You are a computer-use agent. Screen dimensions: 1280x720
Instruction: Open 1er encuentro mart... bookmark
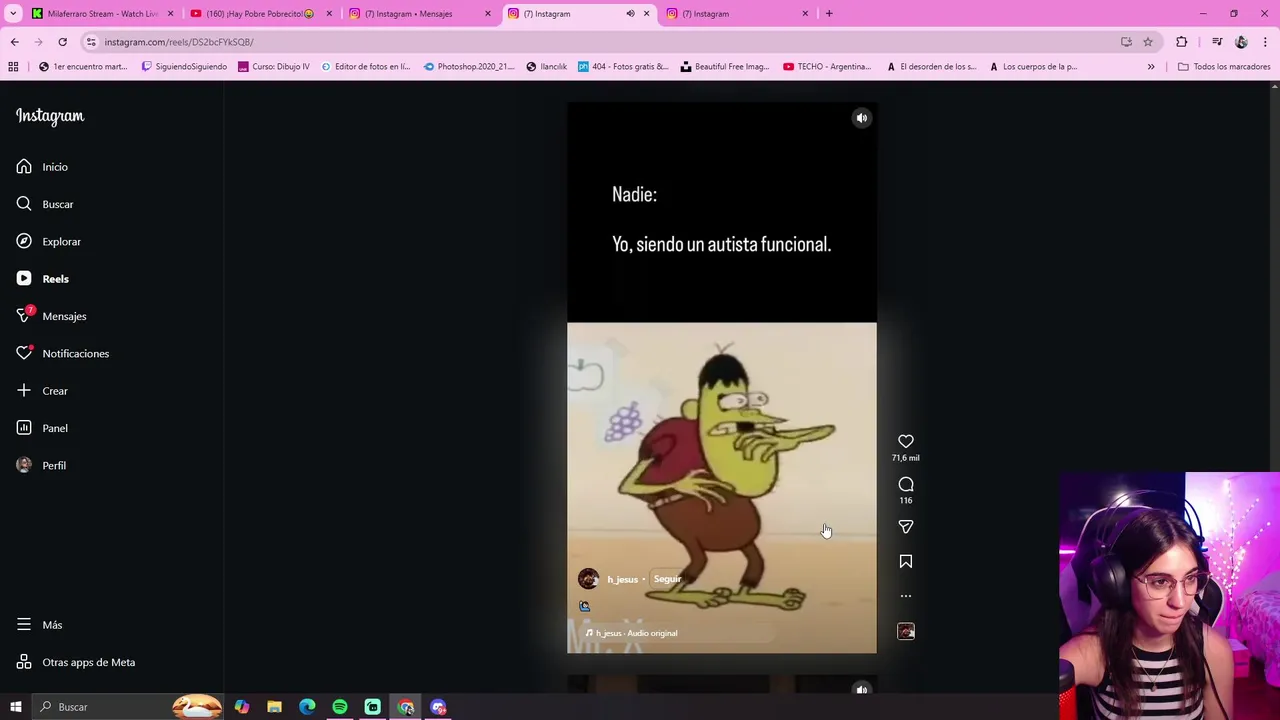point(82,67)
